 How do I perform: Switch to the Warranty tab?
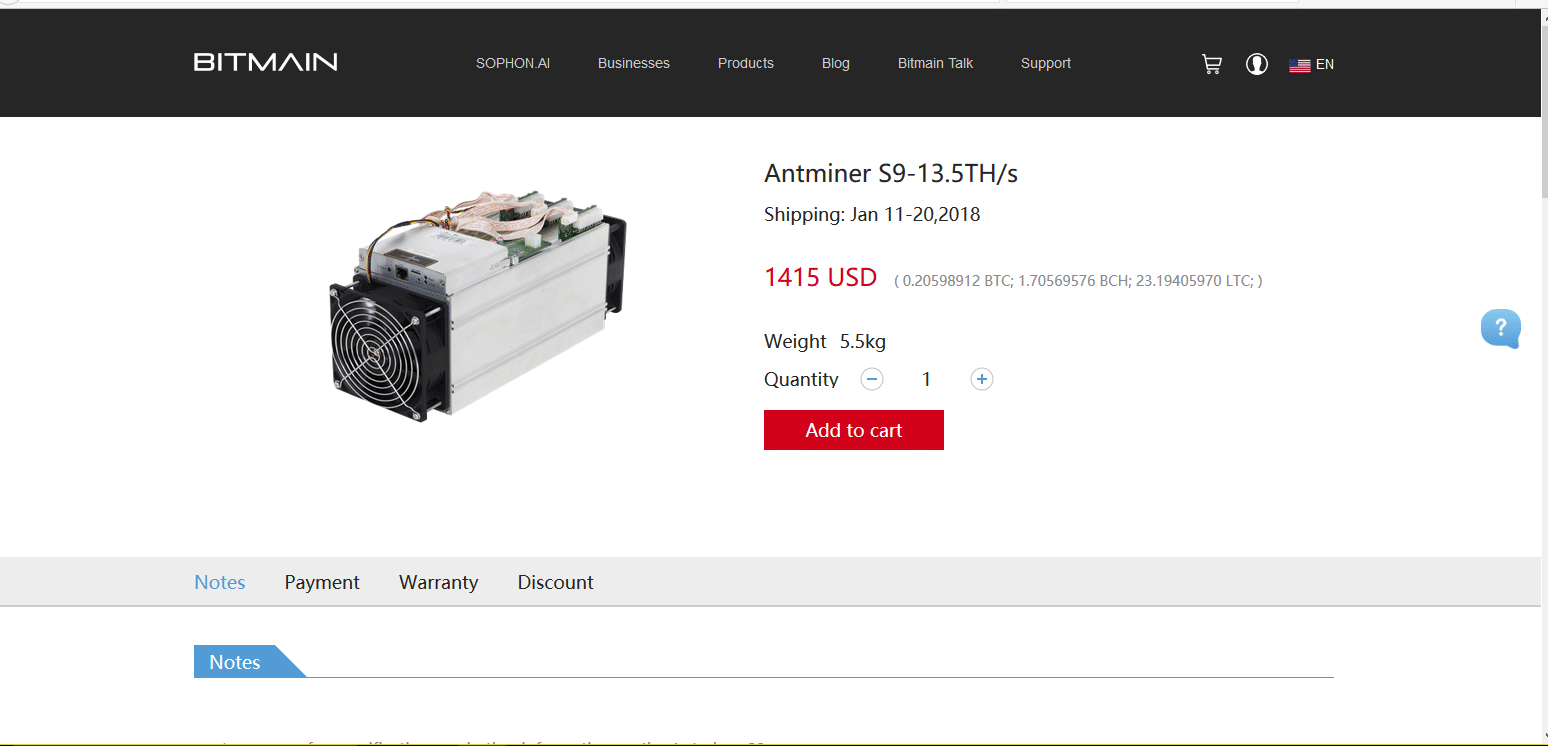coord(438,582)
